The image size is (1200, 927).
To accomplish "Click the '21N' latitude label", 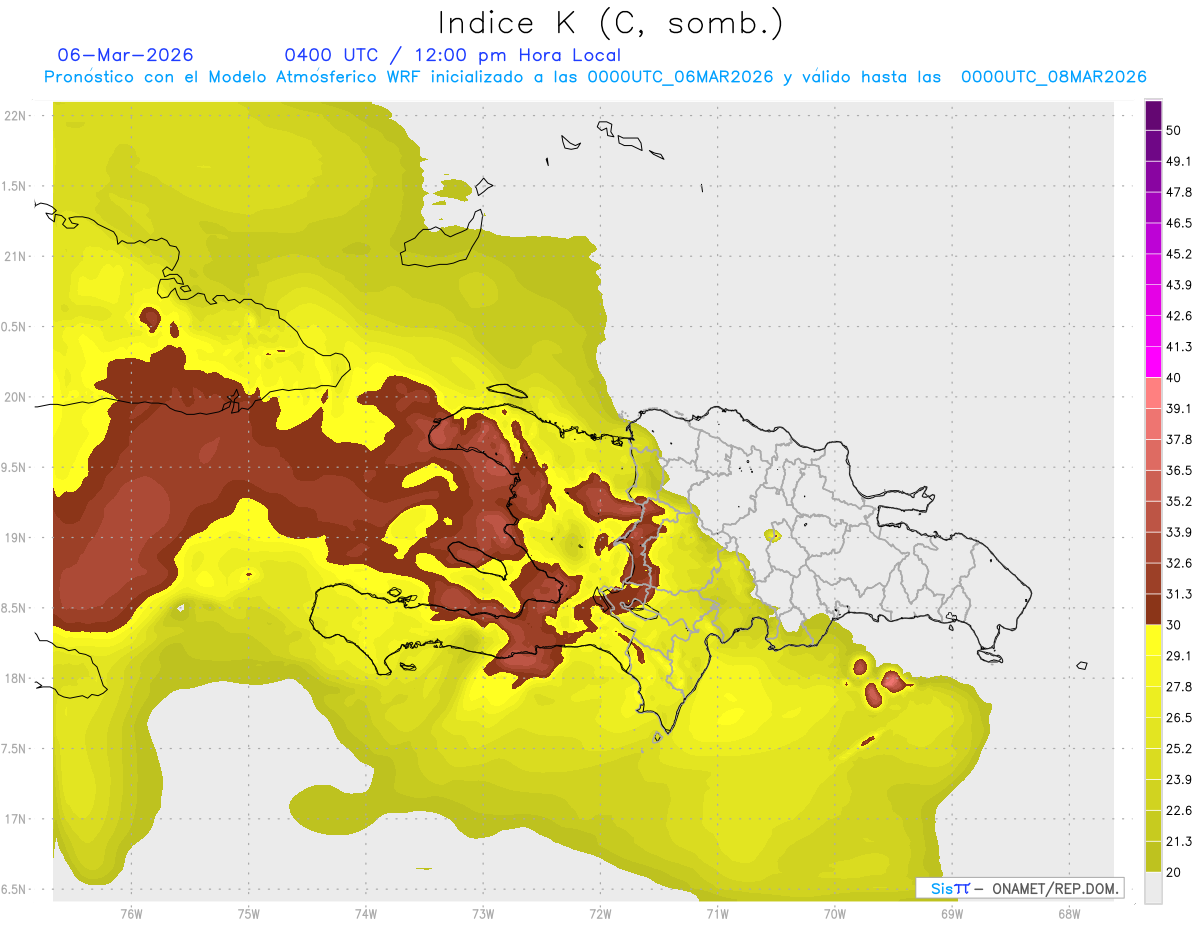I will coord(17,256).
